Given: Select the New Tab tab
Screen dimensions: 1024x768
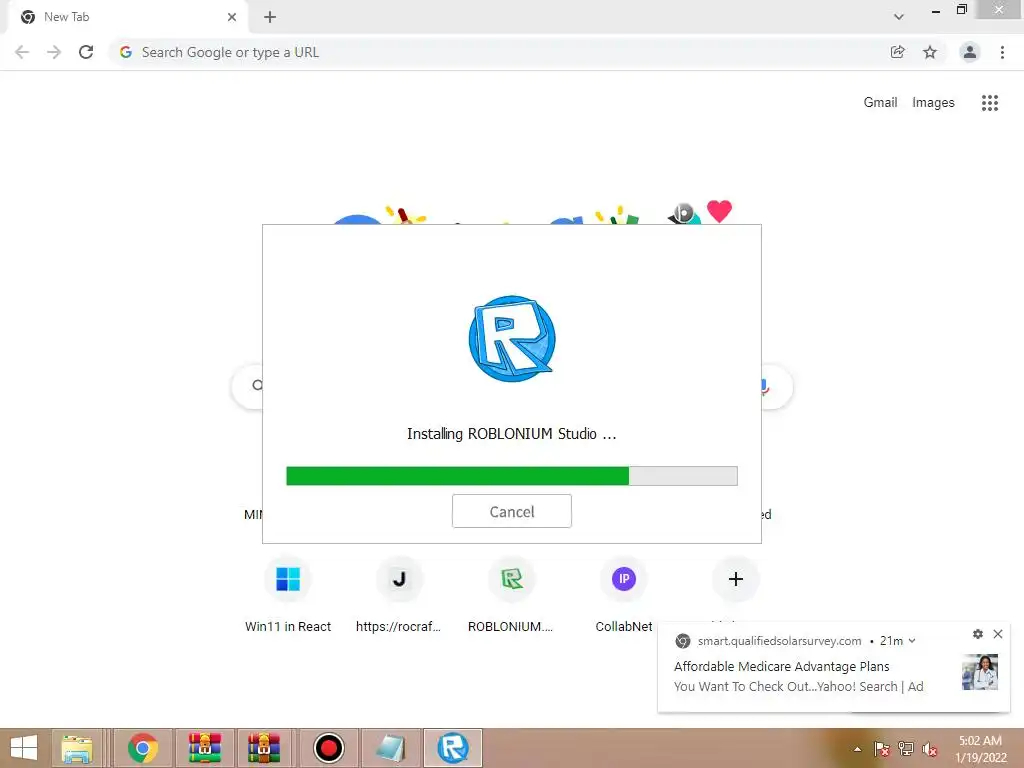Looking at the screenshot, I should (127, 17).
